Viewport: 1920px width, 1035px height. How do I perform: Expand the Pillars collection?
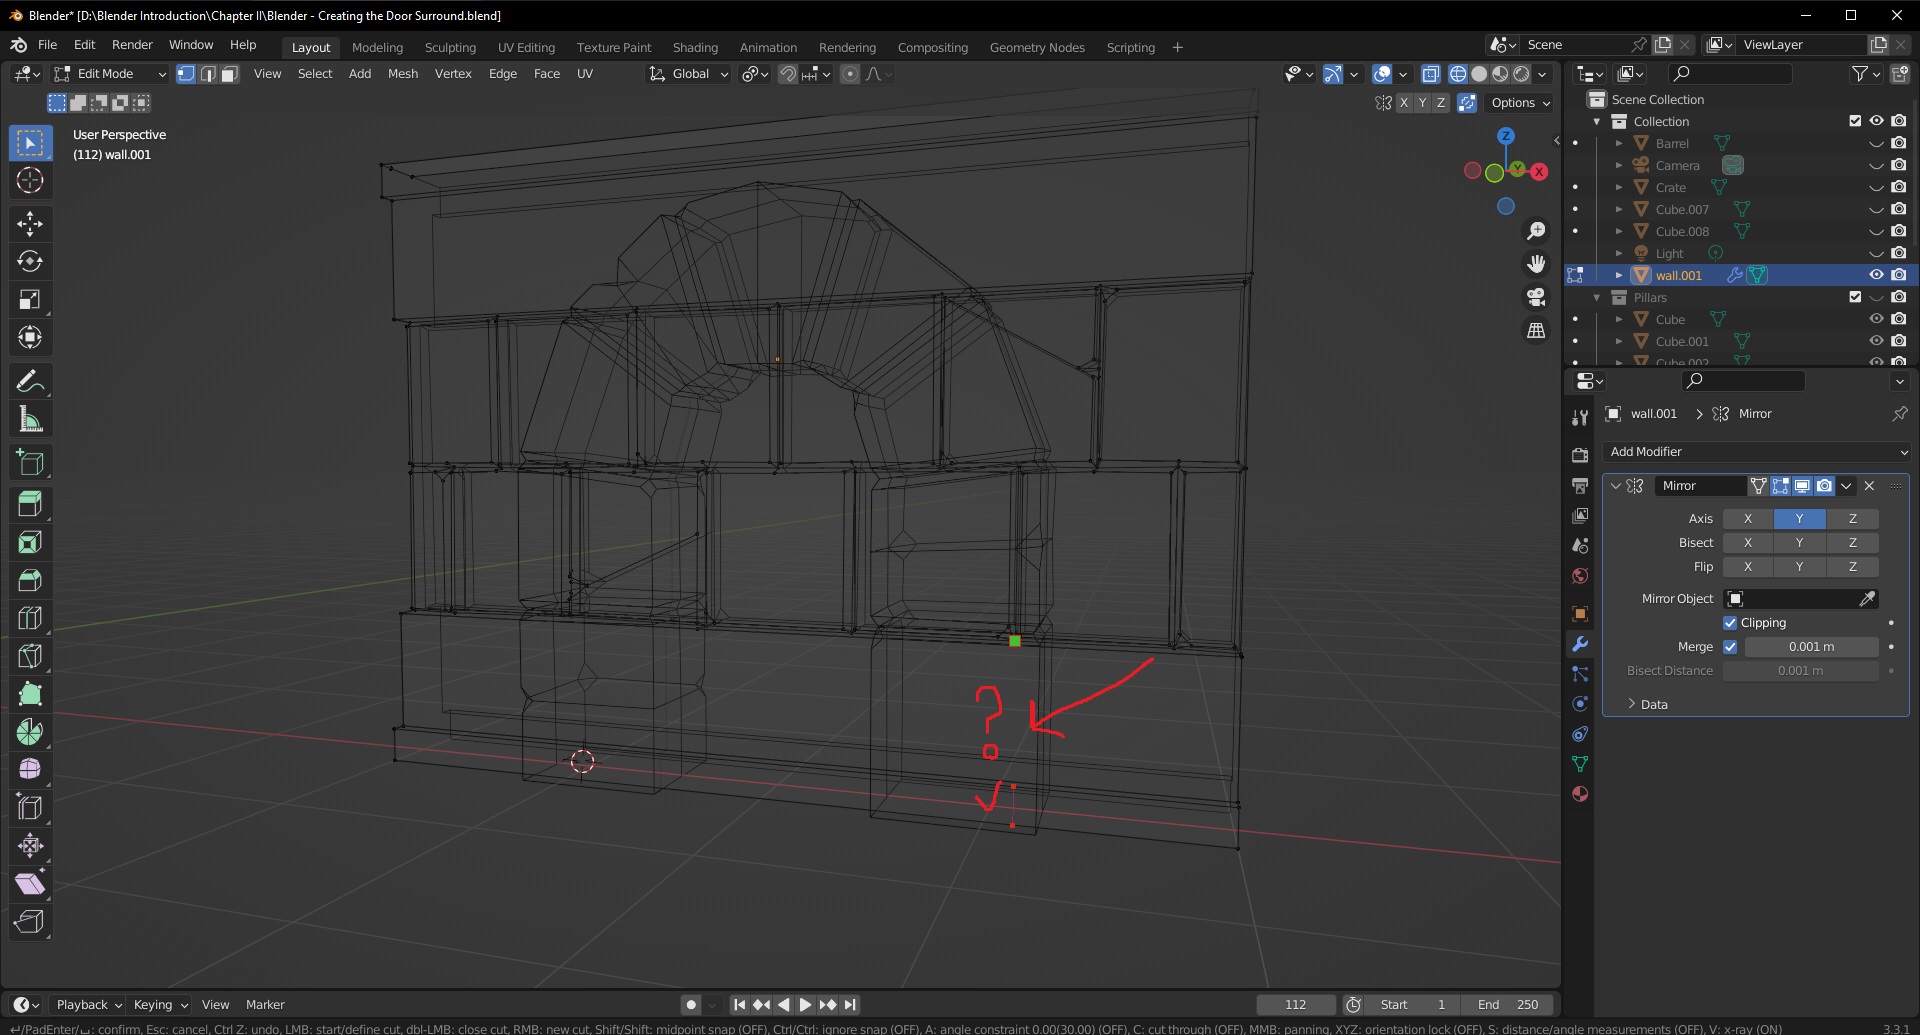point(1596,297)
